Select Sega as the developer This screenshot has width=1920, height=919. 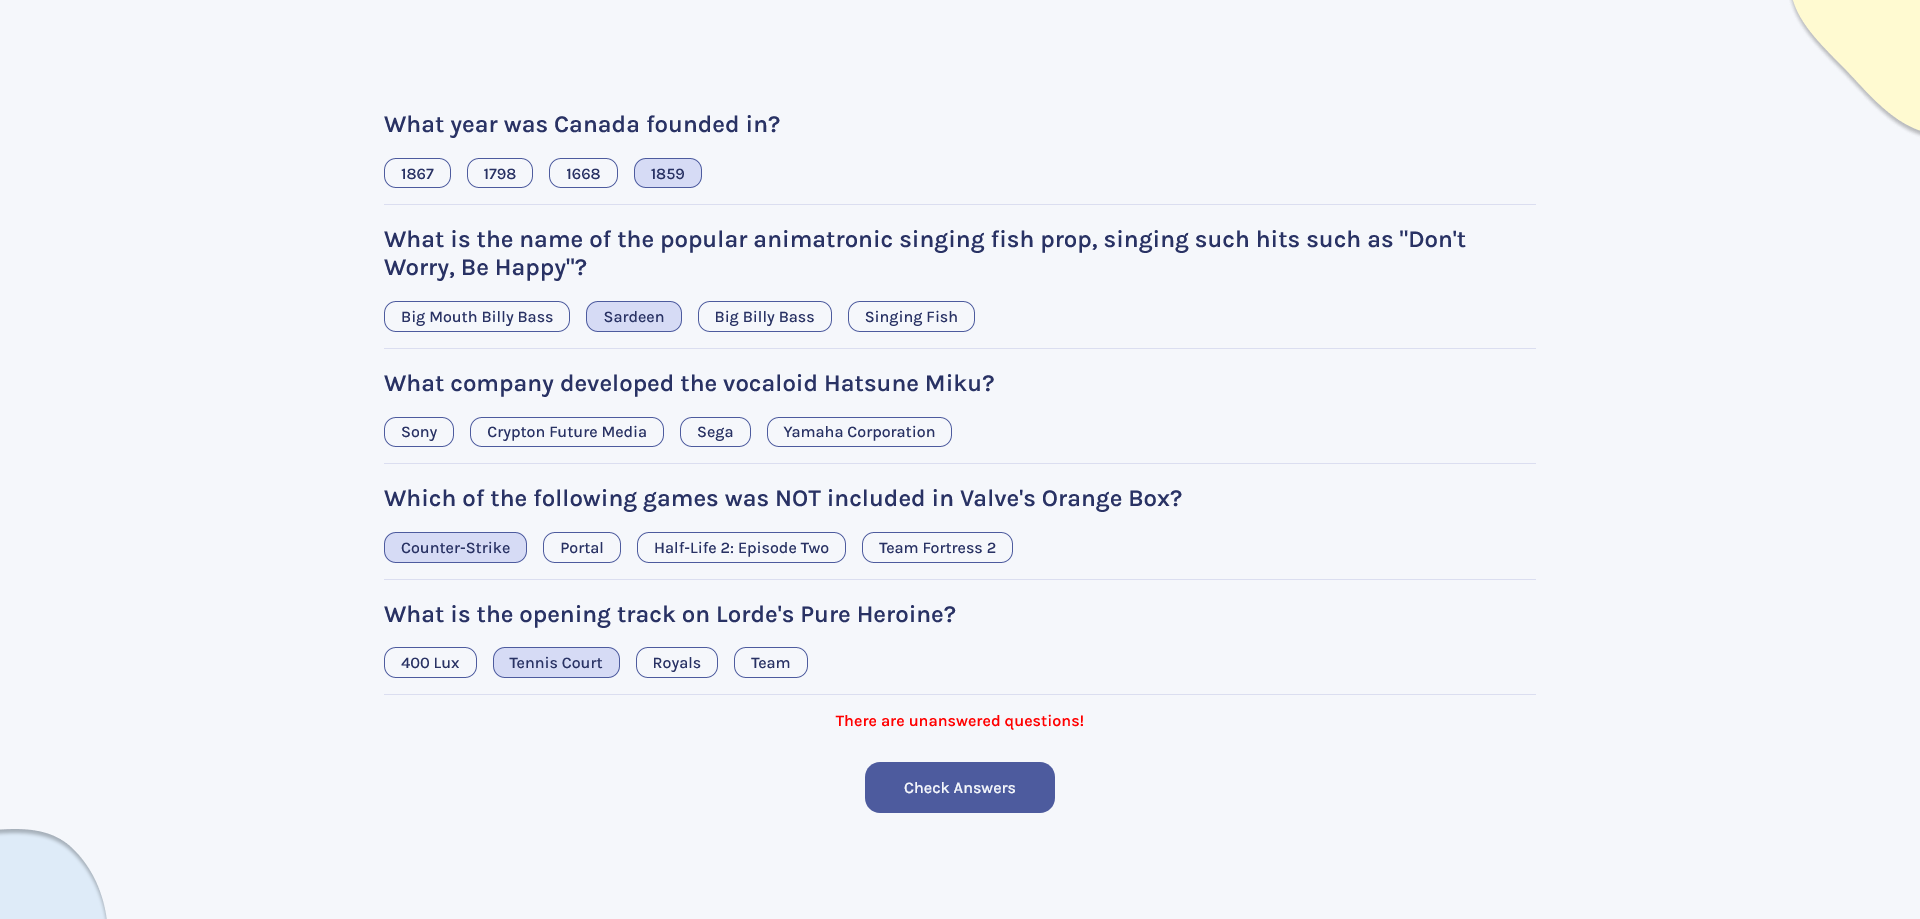[x=714, y=431]
